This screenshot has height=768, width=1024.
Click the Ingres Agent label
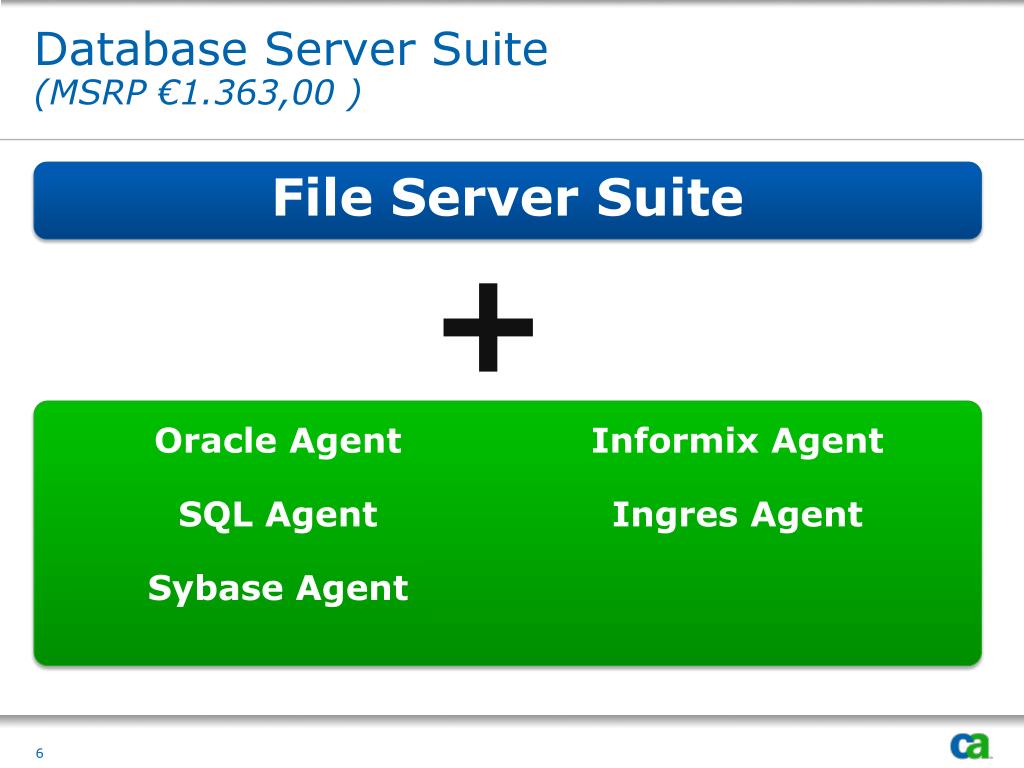click(x=737, y=516)
